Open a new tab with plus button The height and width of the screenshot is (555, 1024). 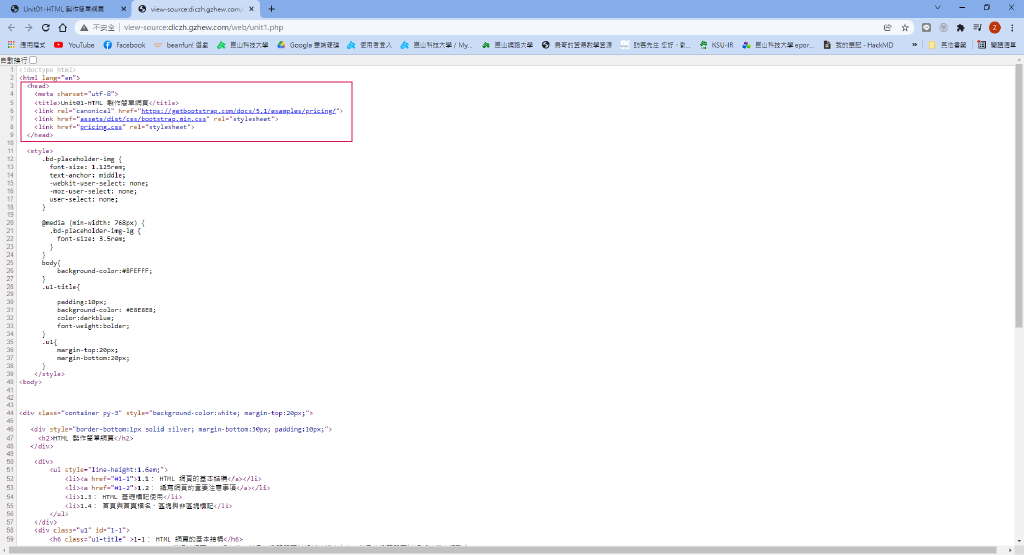pyautogui.click(x=271, y=8)
